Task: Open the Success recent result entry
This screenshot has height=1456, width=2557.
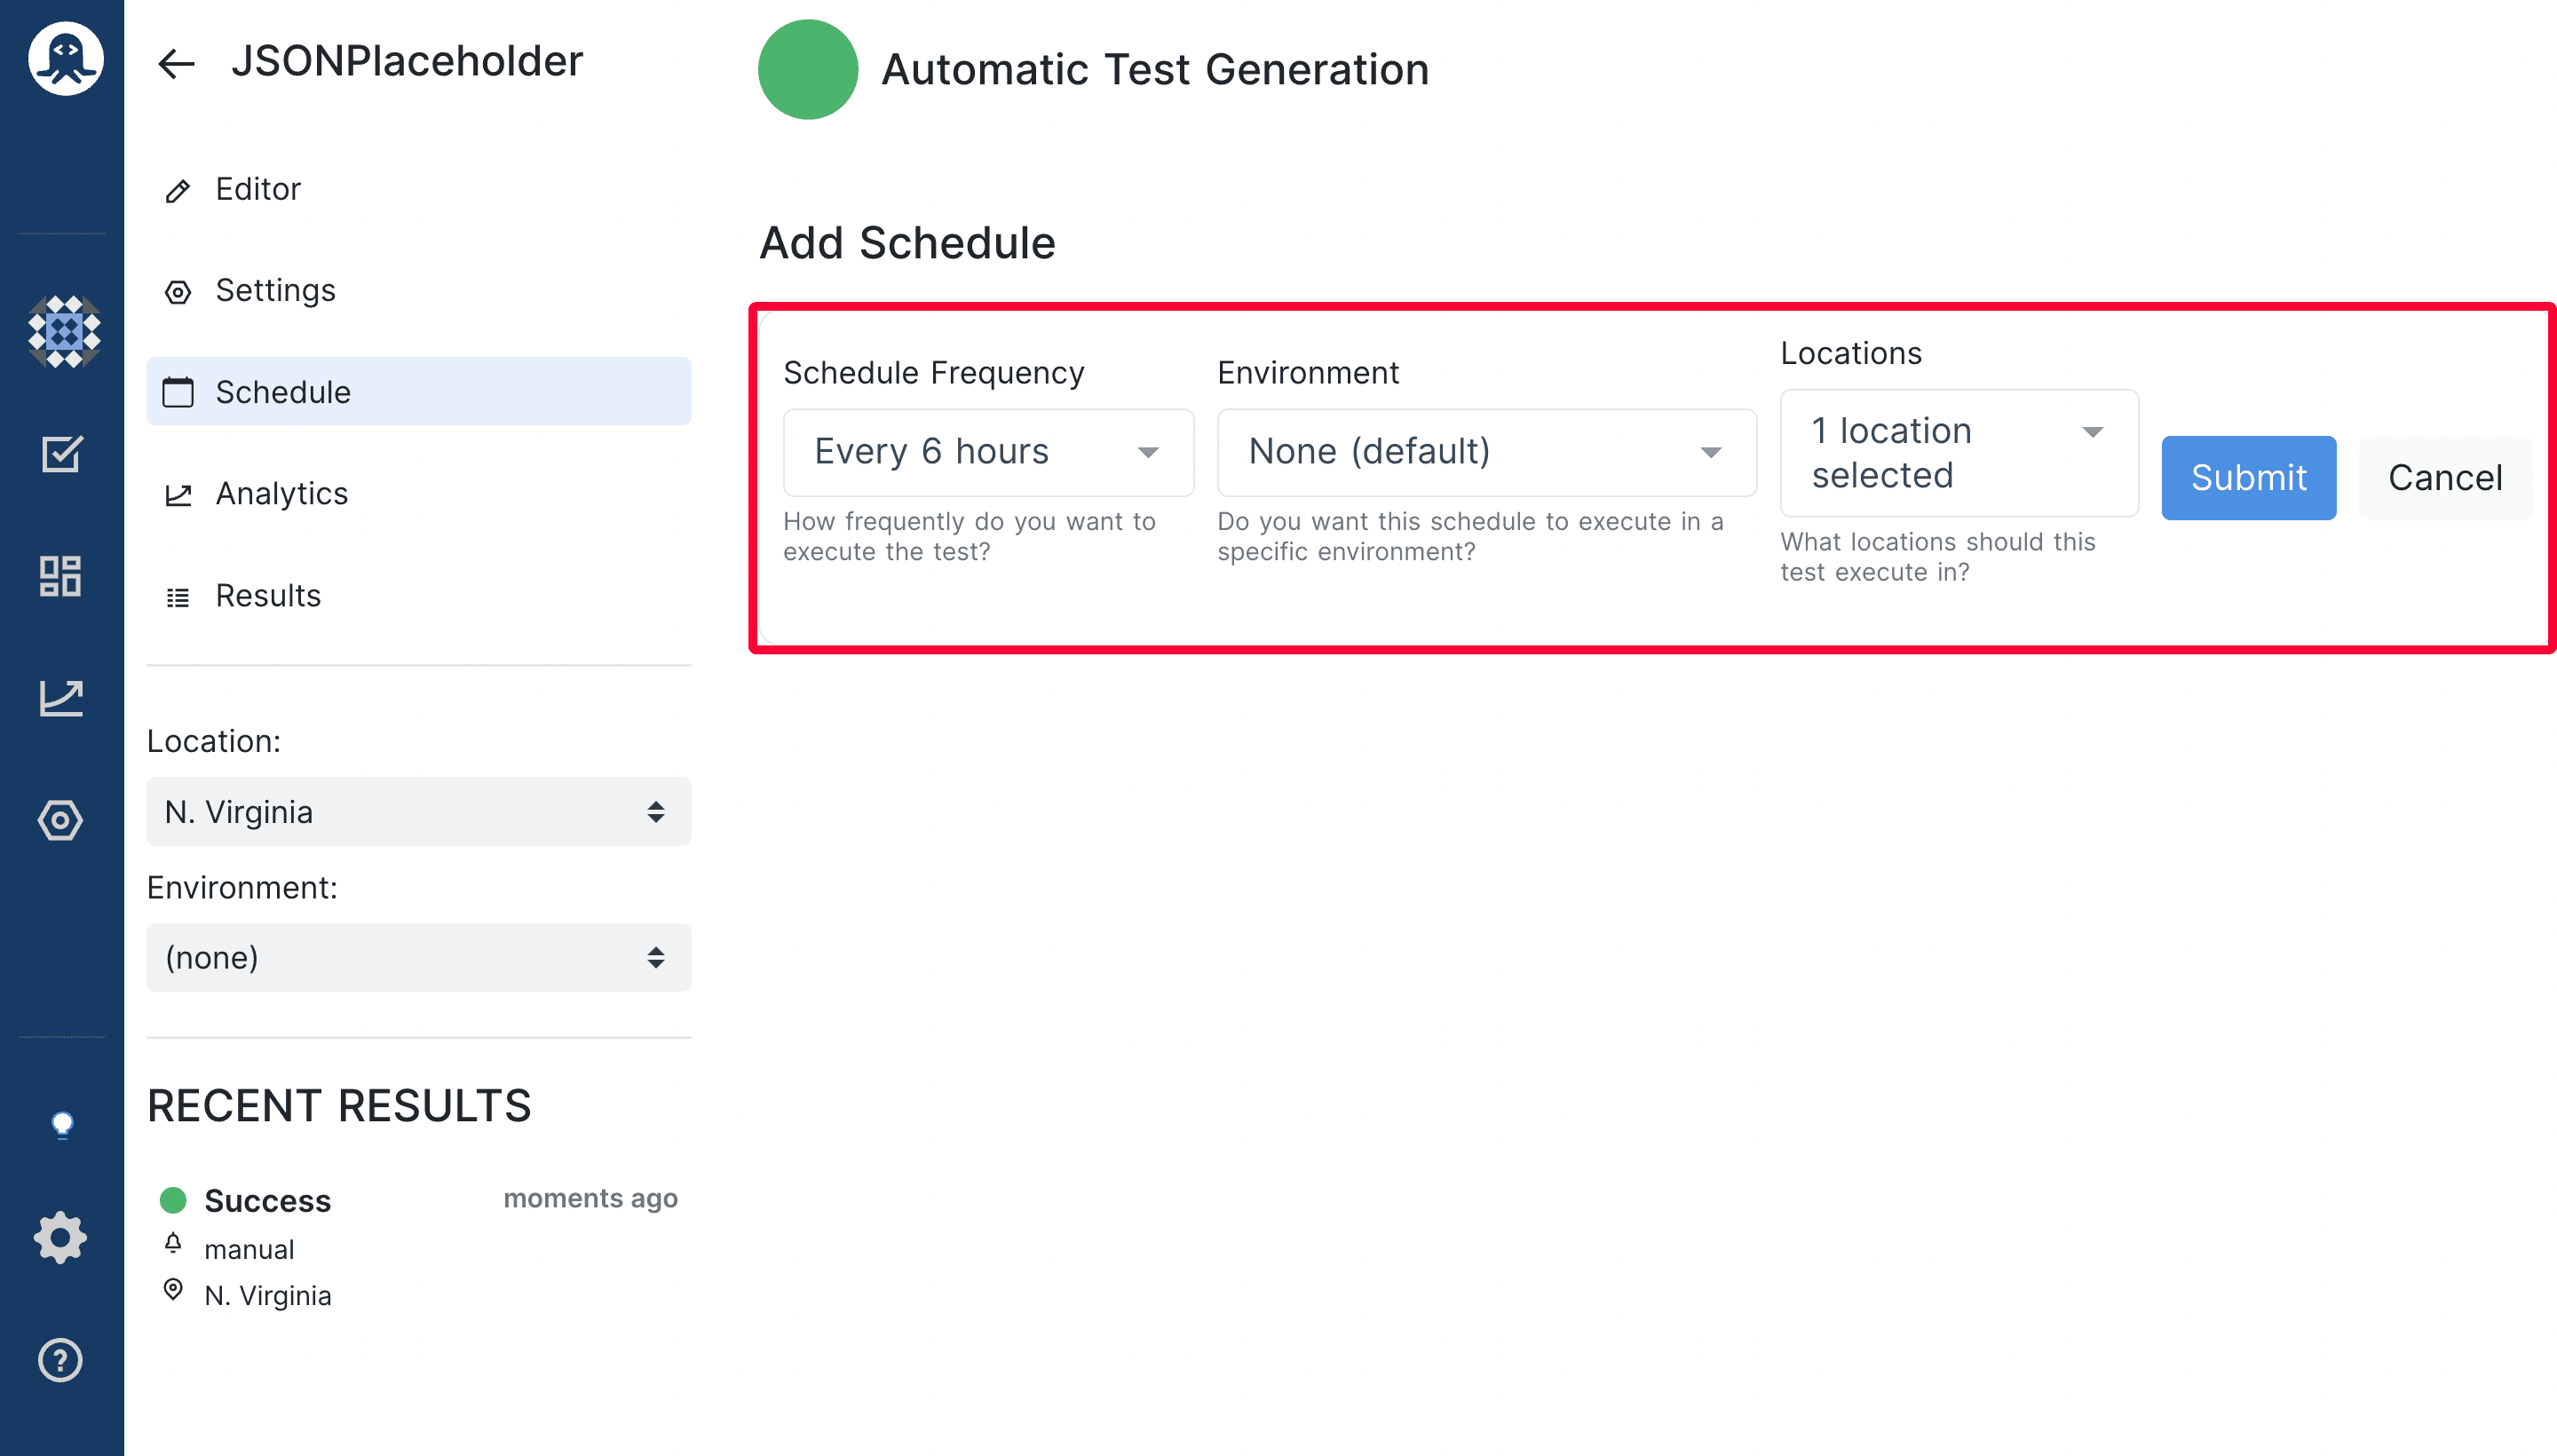Action: (419, 1246)
